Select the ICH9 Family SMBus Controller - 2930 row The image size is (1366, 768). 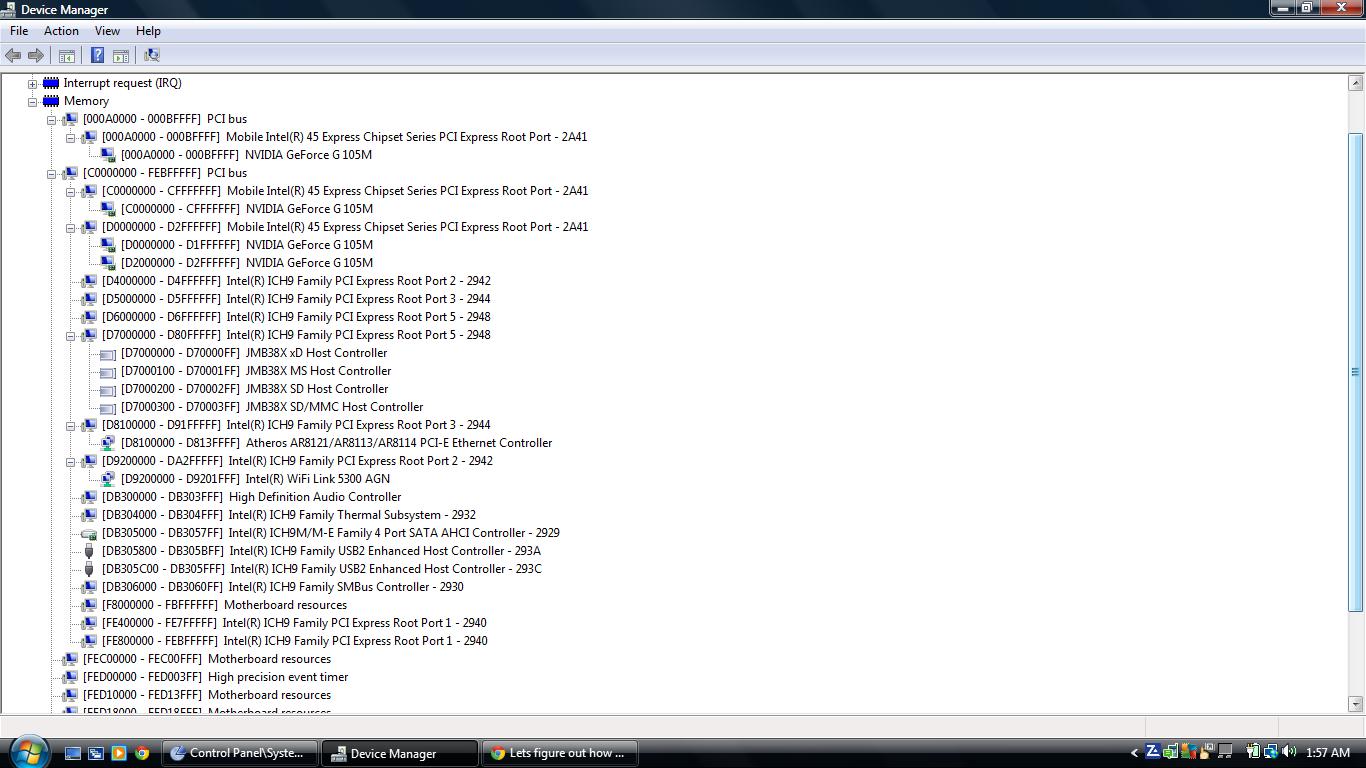click(x=283, y=587)
